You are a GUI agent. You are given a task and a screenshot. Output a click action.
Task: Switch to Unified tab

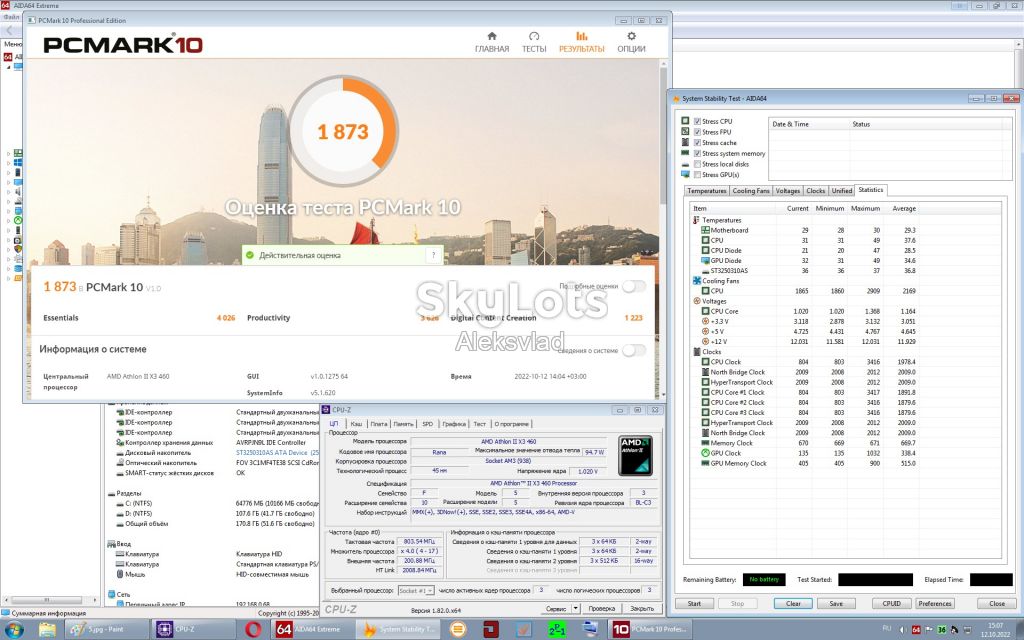coord(842,191)
